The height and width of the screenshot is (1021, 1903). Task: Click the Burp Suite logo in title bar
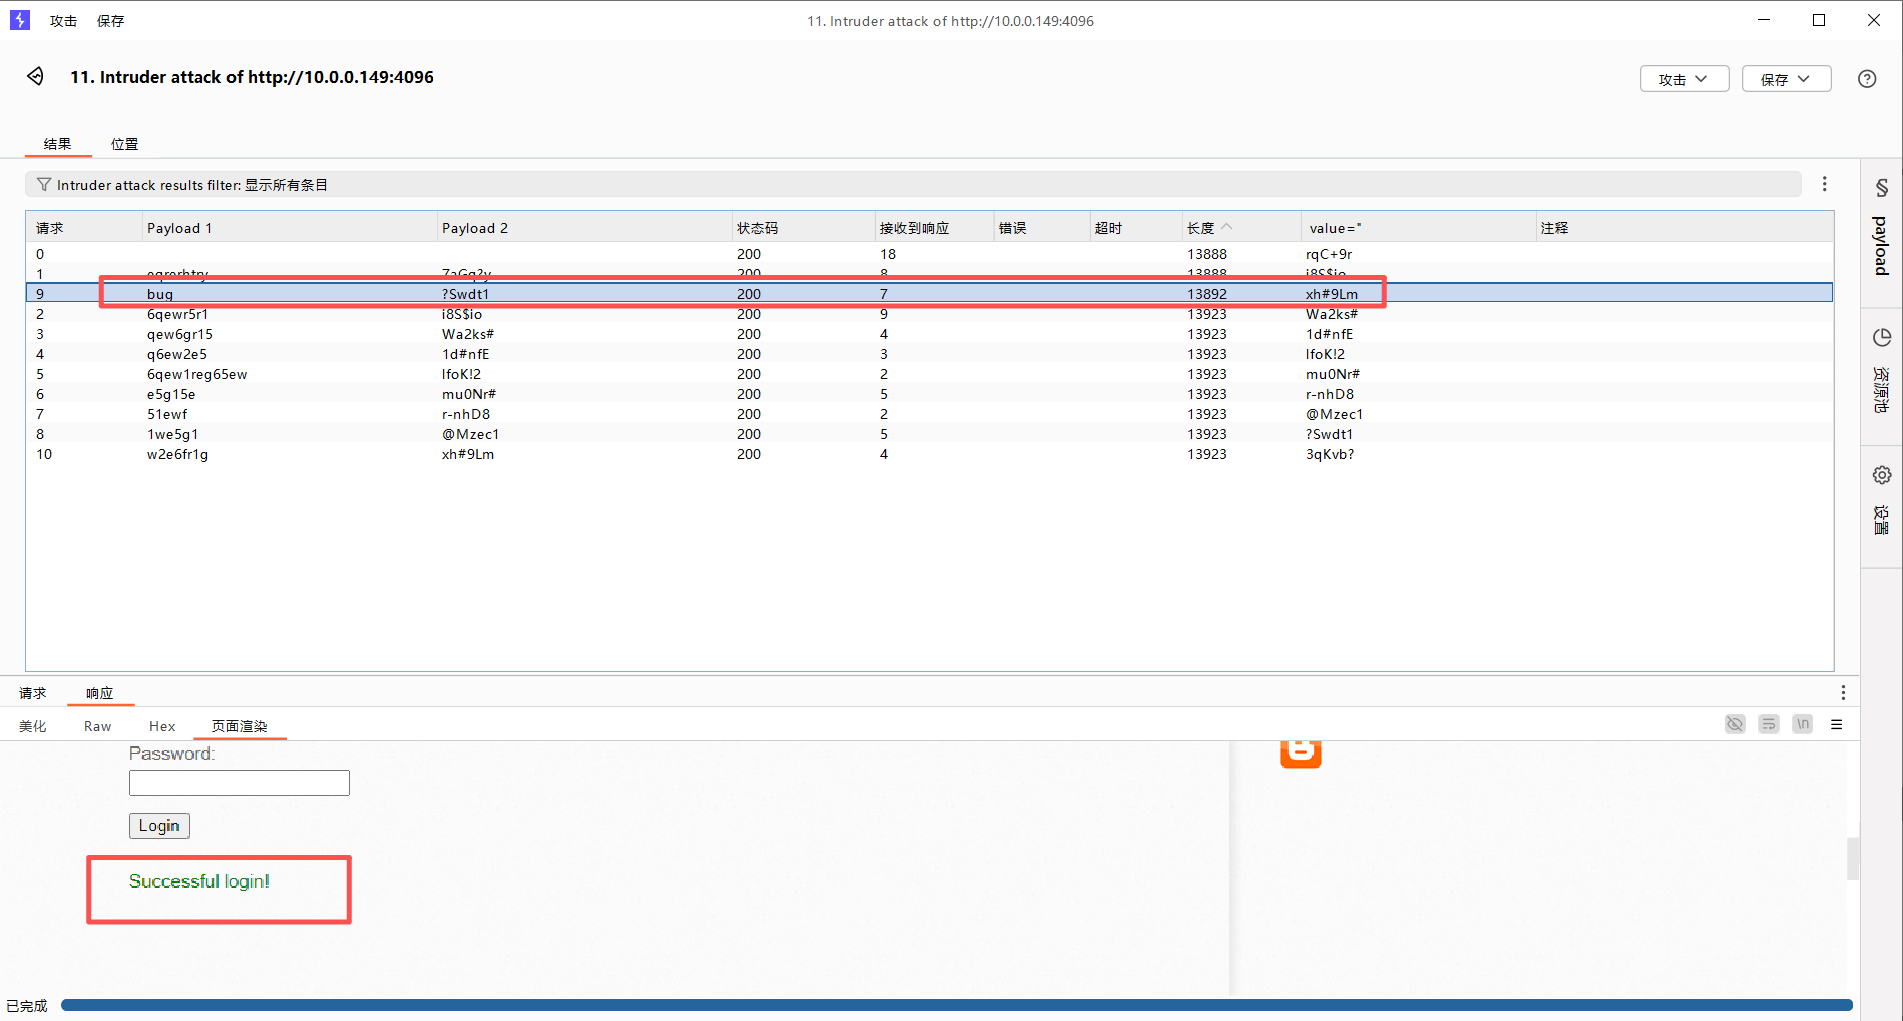pos(20,20)
